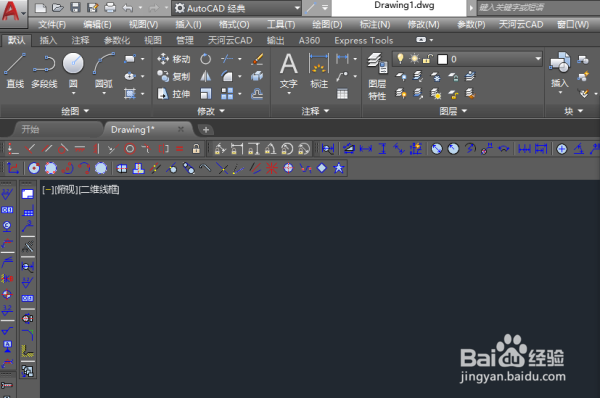Expand the 修改 panel
The height and width of the screenshot is (398, 600).
(211, 111)
